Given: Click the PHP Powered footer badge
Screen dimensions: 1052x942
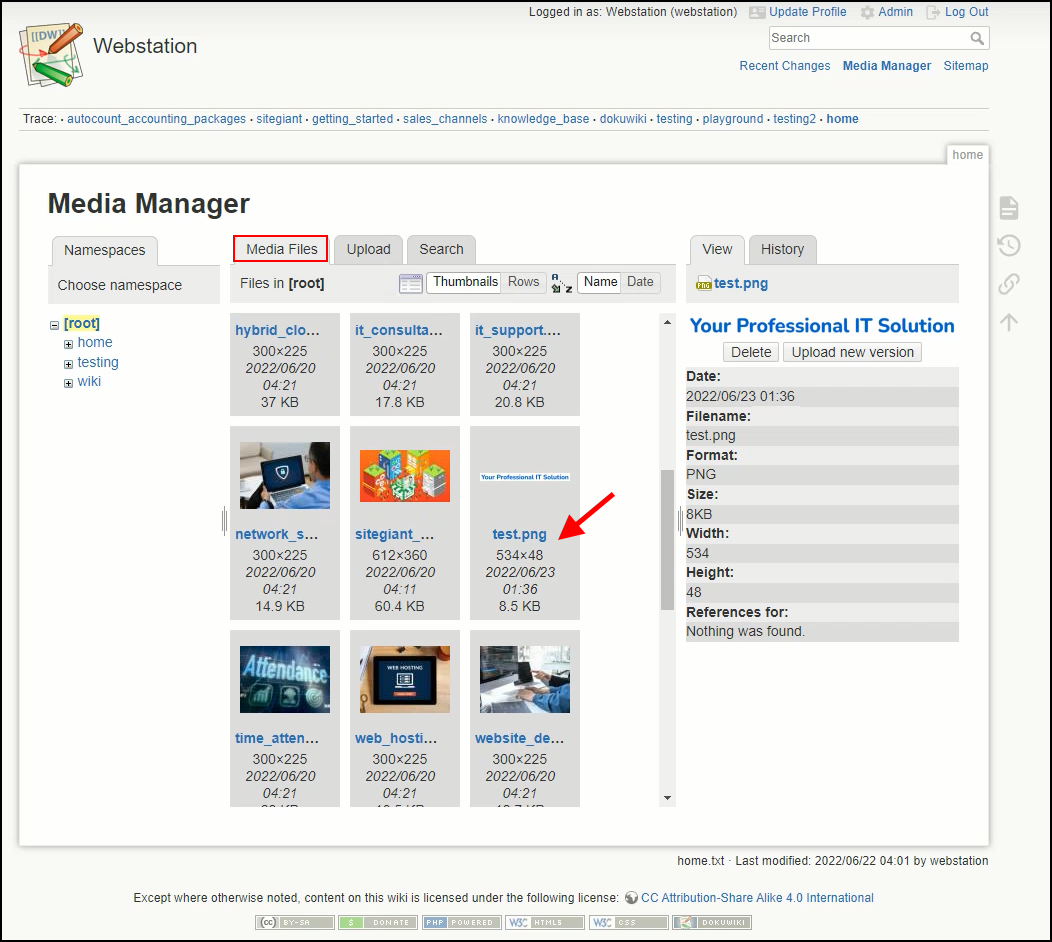Looking at the screenshot, I should click(x=462, y=923).
